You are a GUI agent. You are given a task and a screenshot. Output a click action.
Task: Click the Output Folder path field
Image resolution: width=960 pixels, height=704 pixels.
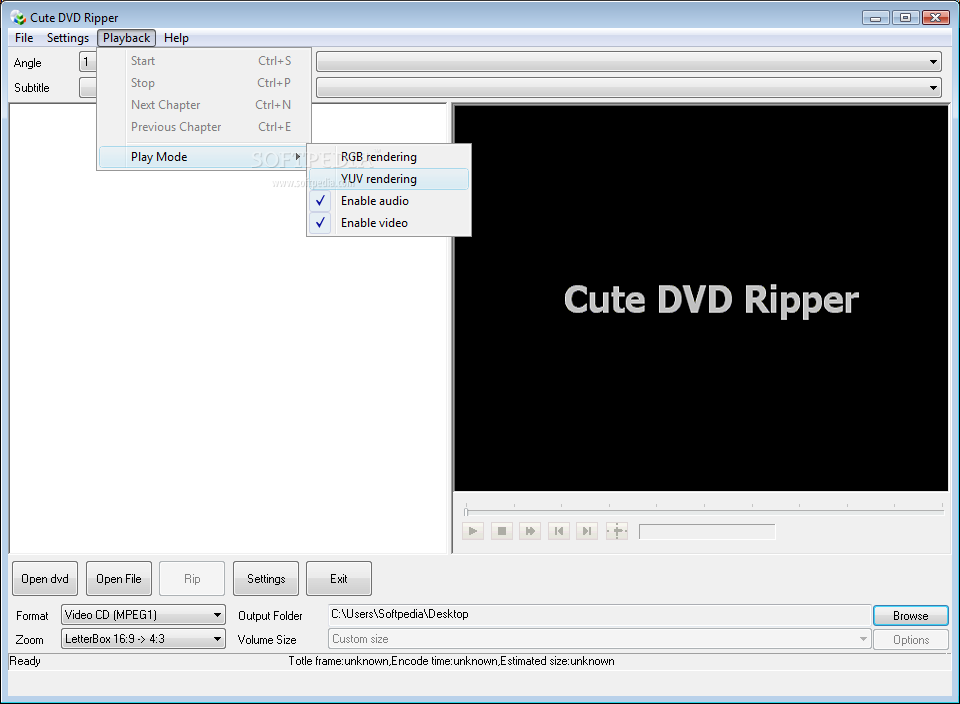click(599, 615)
